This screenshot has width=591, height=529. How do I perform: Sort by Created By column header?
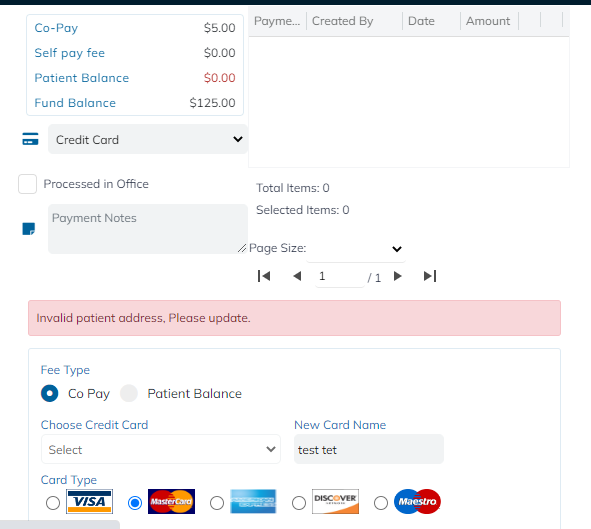pos(343,21)
